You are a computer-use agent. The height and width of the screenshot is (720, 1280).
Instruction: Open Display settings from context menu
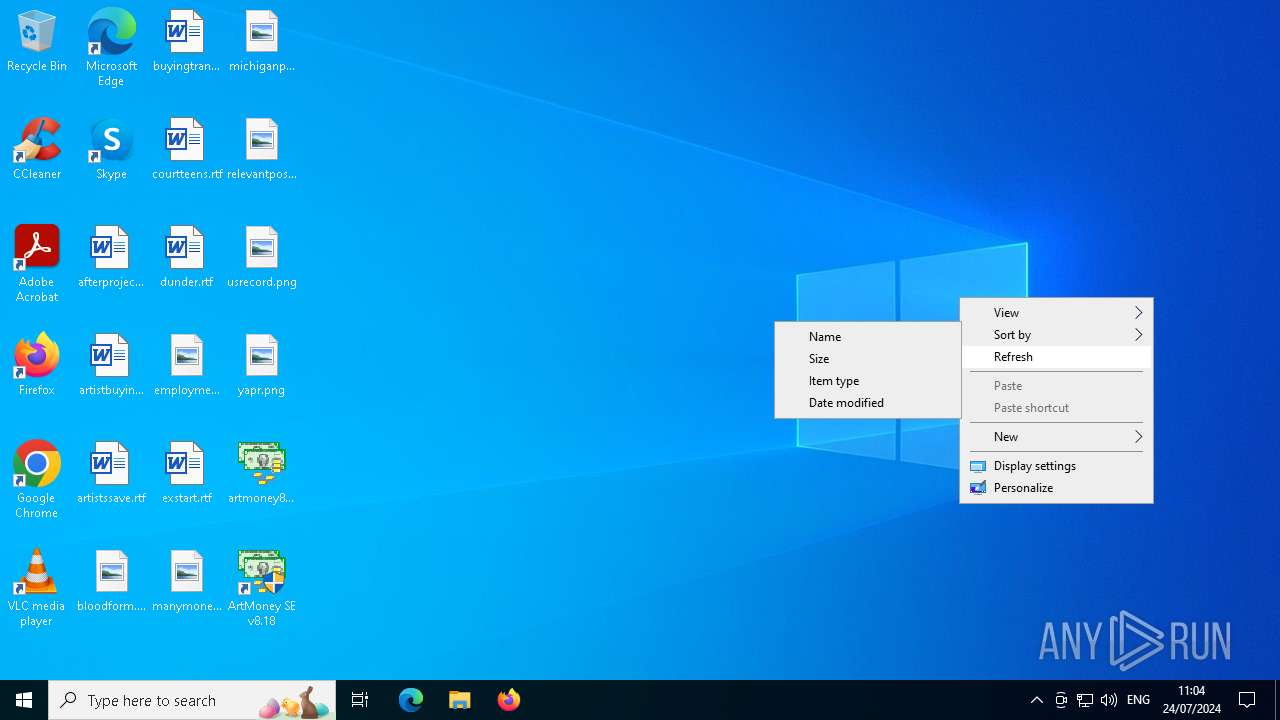pos(1056,466)
